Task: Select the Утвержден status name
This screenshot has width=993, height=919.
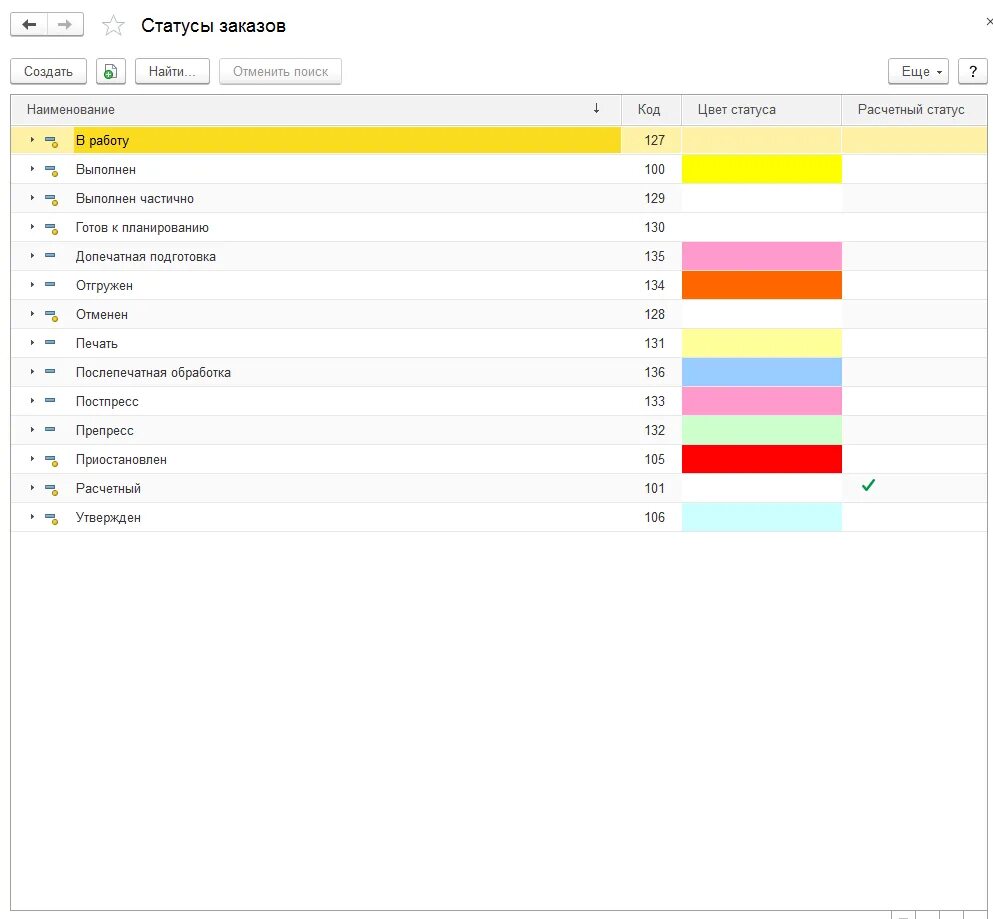Action: [108, 517]
